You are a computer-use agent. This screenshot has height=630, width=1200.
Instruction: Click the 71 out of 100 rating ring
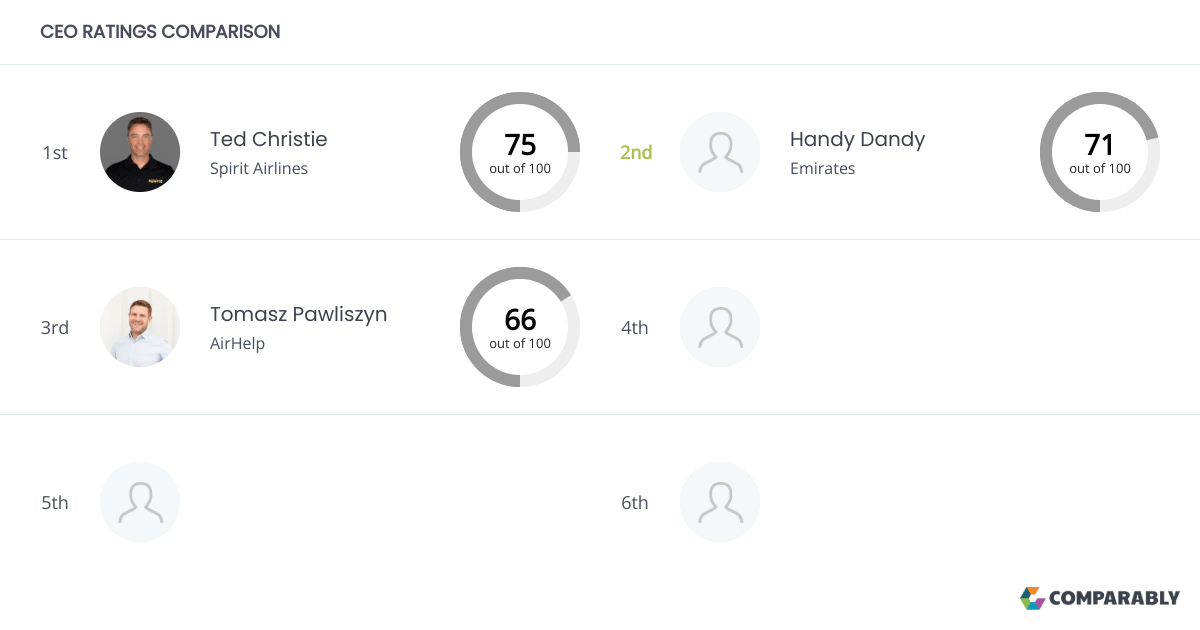1100,152
